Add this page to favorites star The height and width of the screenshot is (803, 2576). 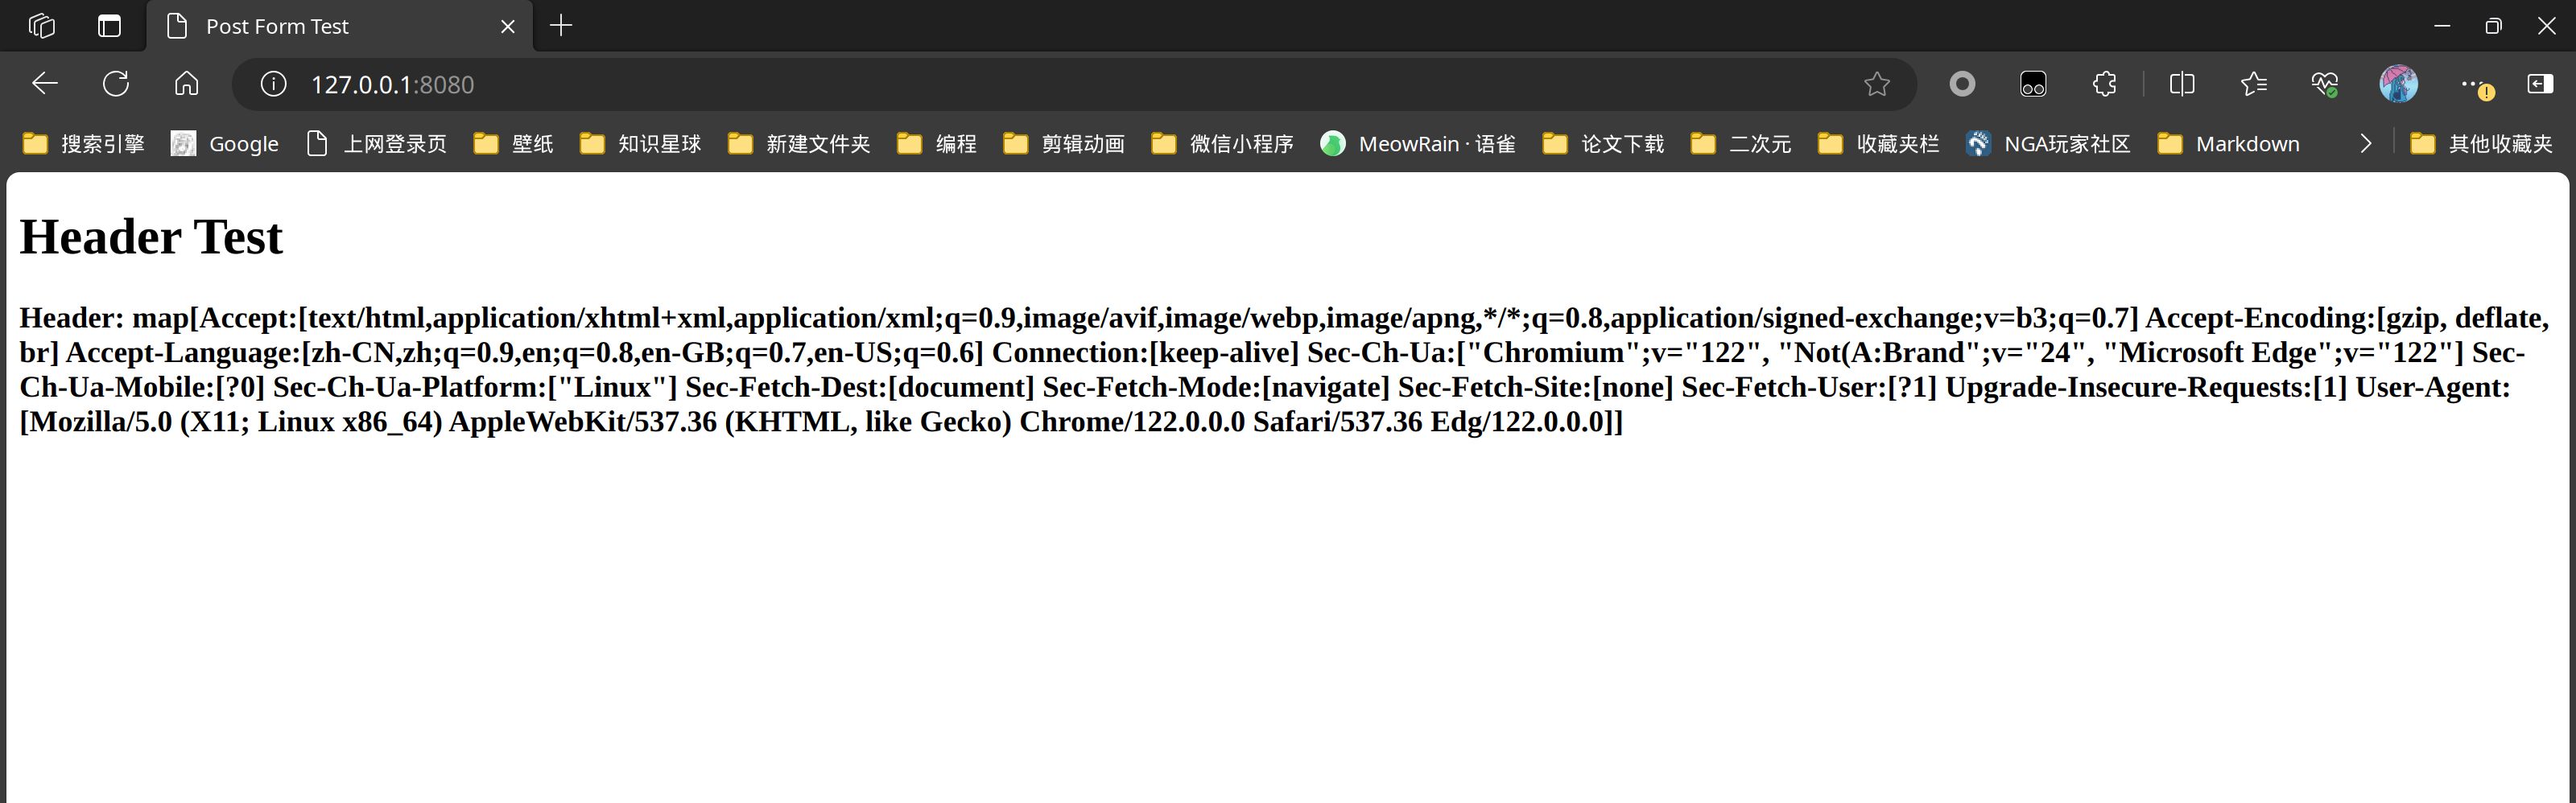[x=1876, y=84]
